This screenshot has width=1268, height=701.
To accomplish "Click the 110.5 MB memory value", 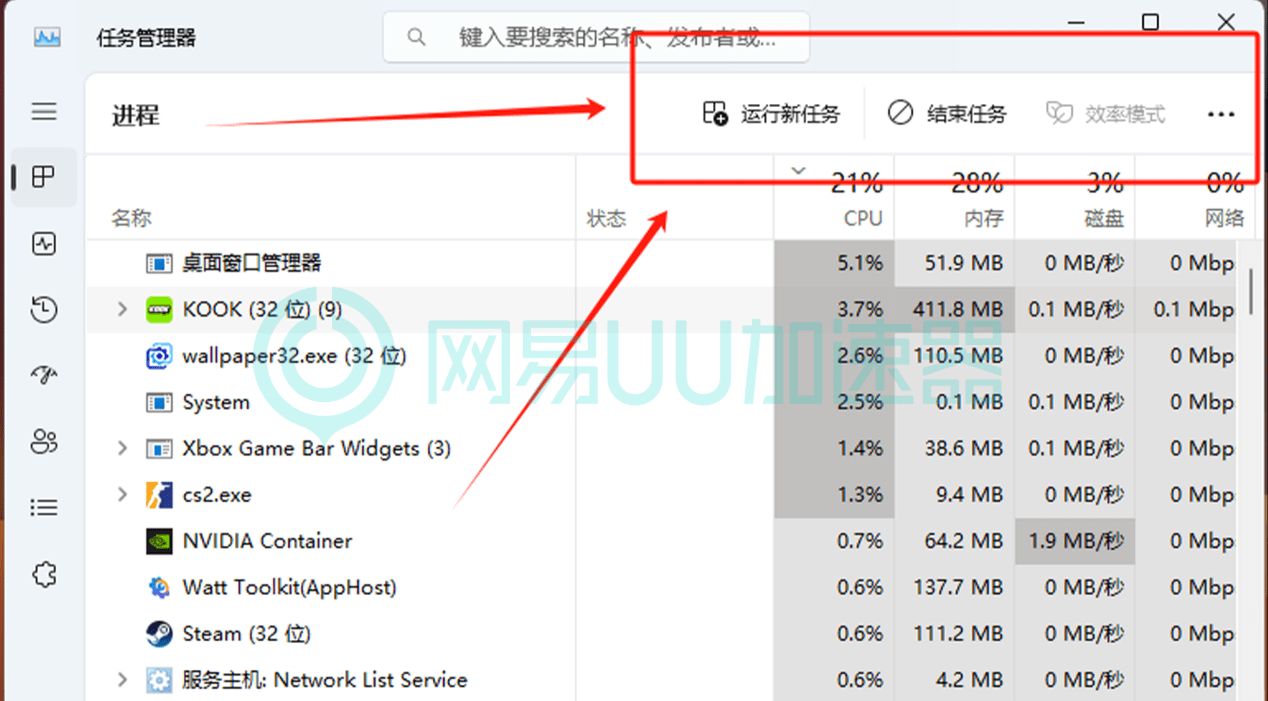I will coord(957,356).
